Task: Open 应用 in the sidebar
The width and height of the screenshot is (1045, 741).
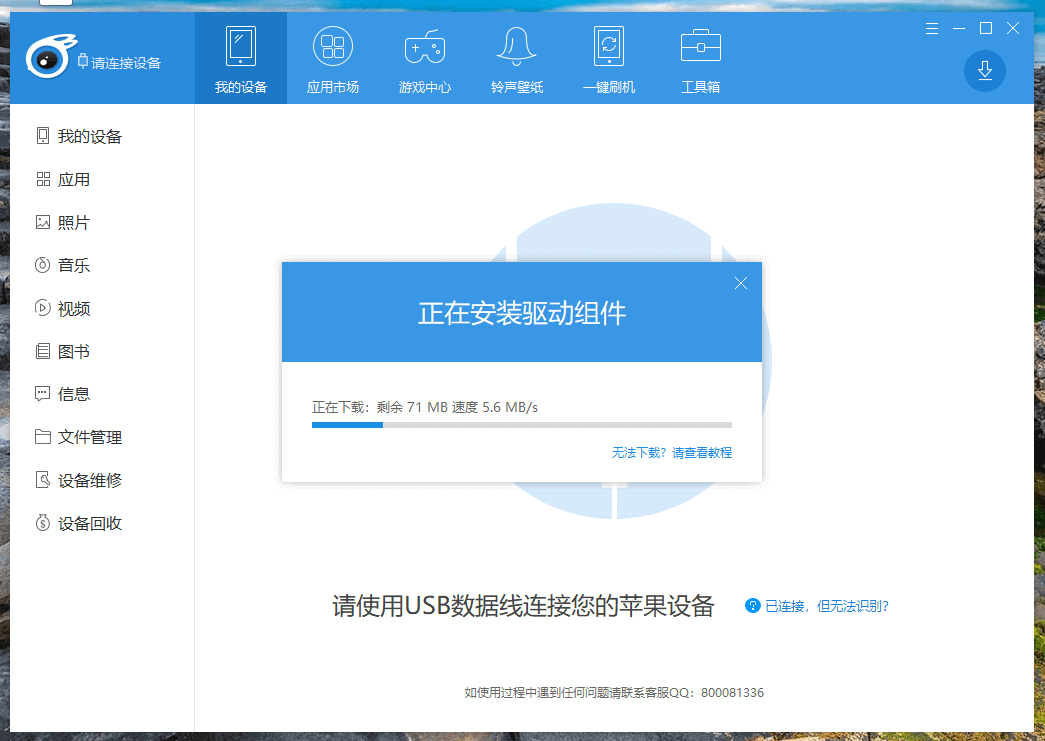Action: click(73, 180)
